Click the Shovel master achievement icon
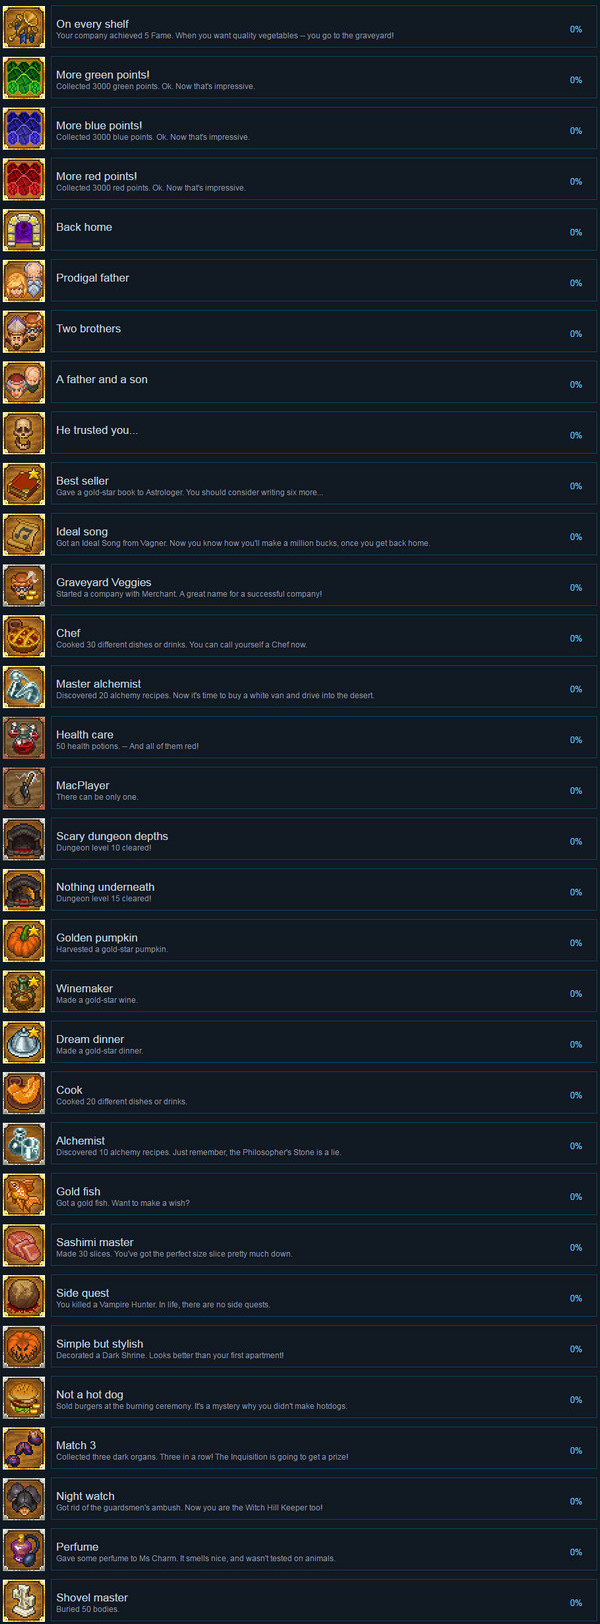 point(24,1602)
